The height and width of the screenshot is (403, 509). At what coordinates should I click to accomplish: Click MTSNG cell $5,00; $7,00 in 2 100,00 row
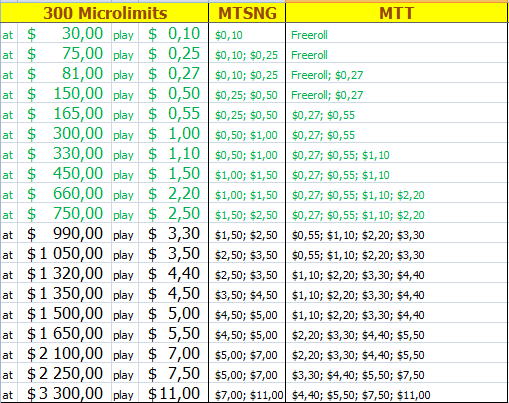(247, 353)
